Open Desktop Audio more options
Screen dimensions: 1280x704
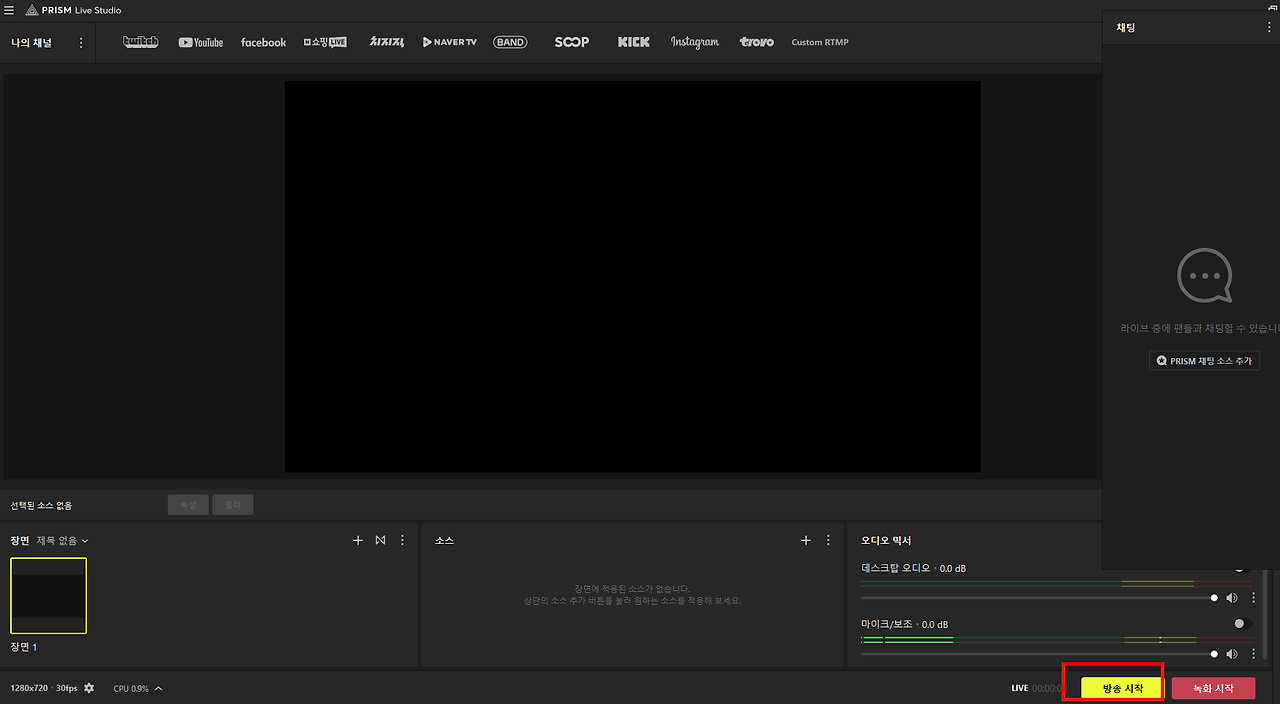(1253, 598)
